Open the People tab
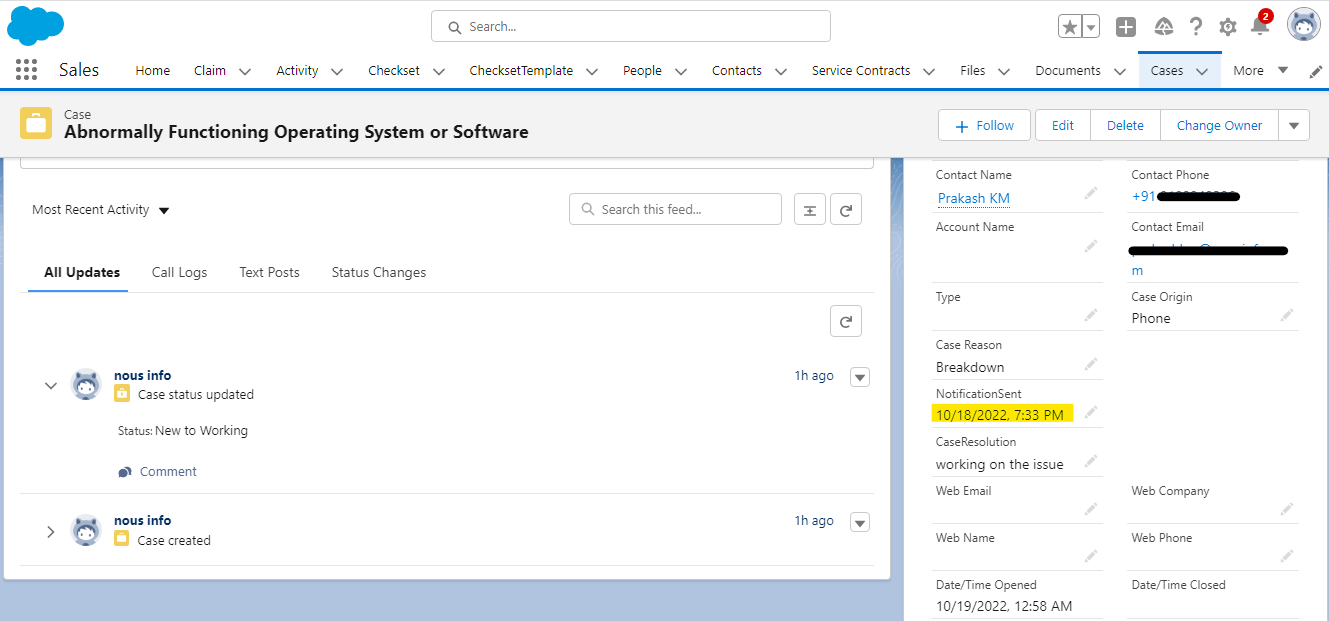The width and height of the screenshot is (1329, 621). [x=642, y=71]
